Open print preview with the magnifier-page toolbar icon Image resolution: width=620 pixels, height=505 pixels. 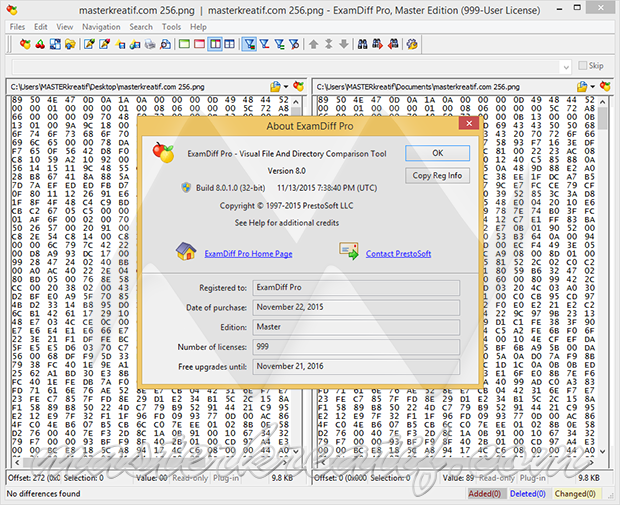165,44
